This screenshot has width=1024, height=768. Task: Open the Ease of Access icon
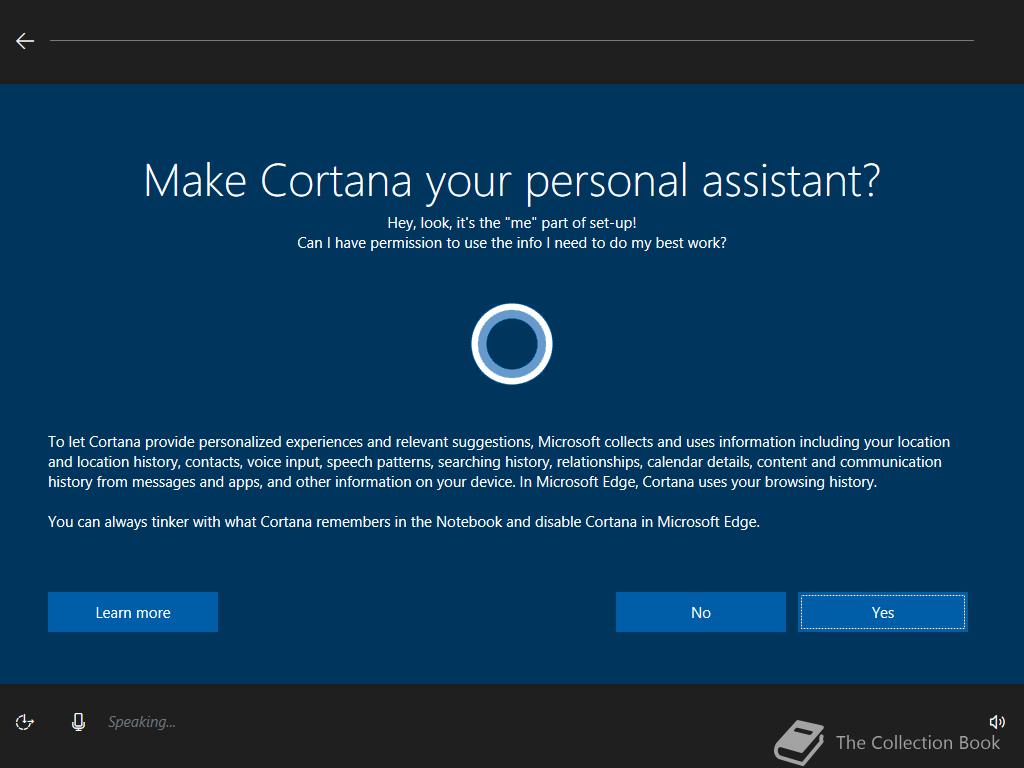click(25, 722)
